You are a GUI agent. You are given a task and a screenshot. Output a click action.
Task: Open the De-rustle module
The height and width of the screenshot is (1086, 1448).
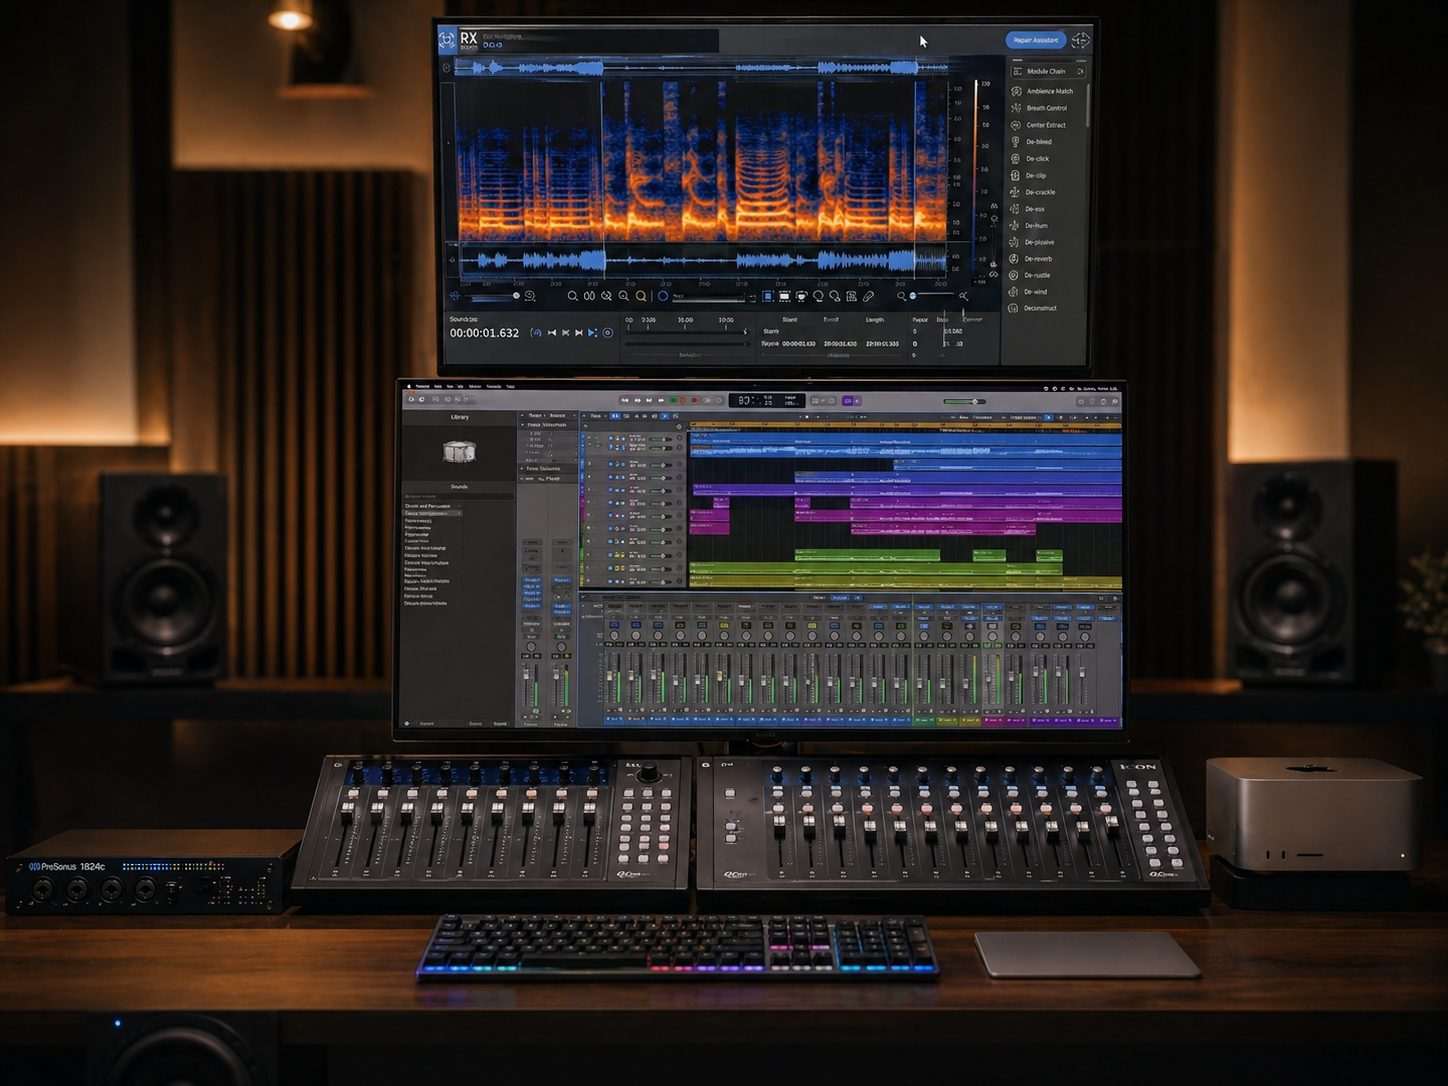(1031, 275)
